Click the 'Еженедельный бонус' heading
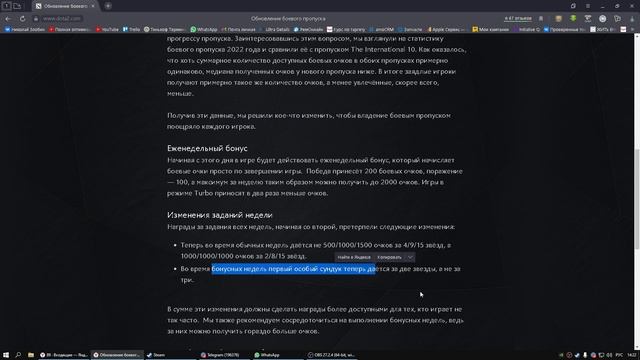This screenshot has height=360, width=640. (x=207, y=148)
